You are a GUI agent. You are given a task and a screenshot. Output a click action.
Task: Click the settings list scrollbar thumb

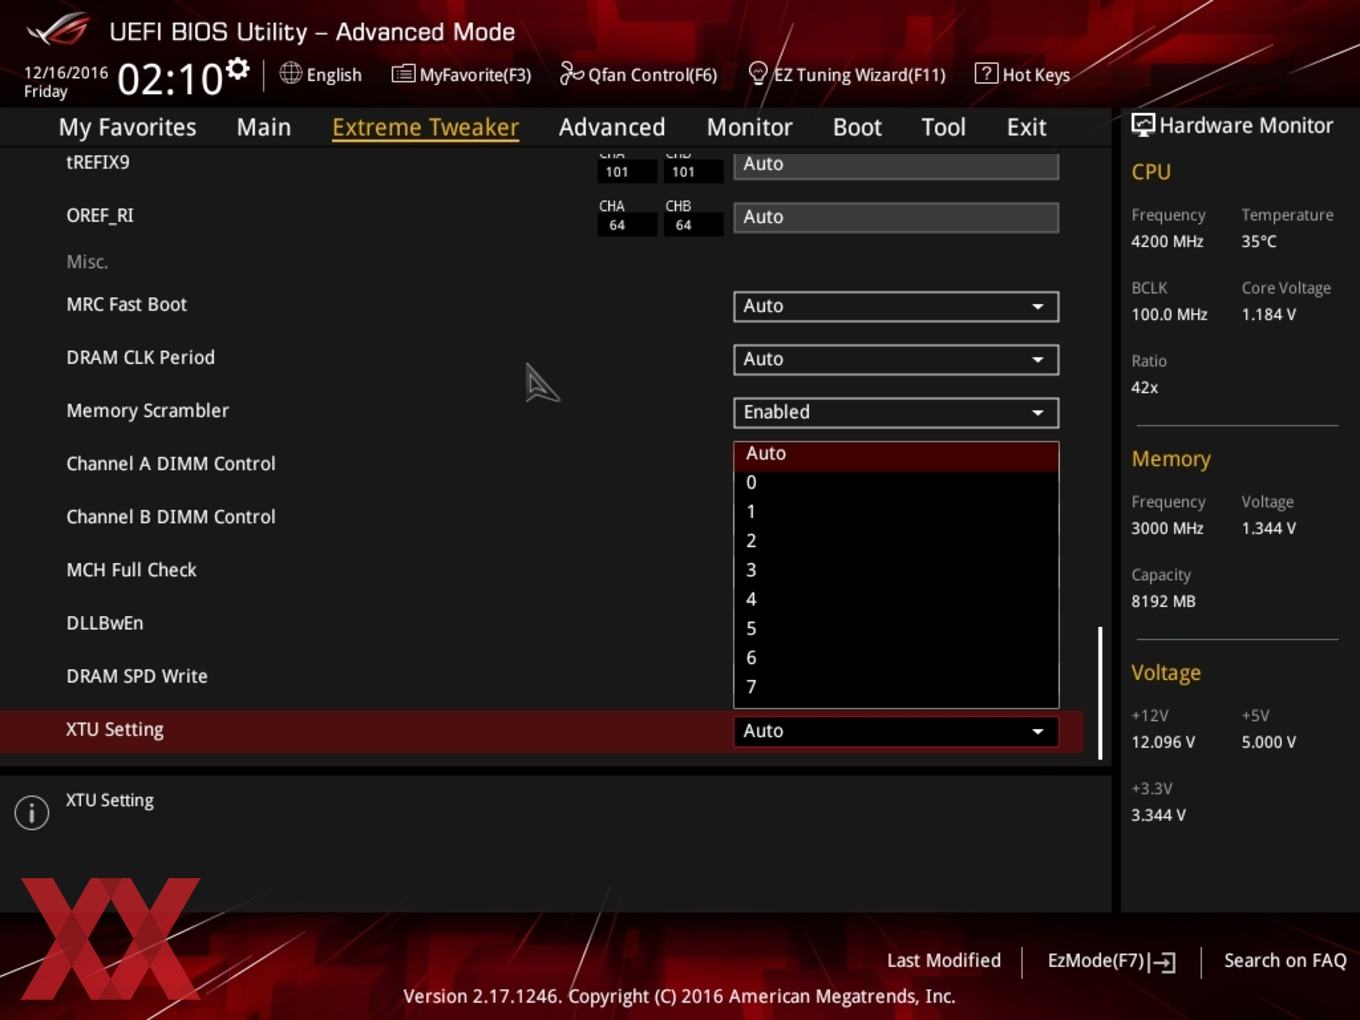click(1100, 693)
